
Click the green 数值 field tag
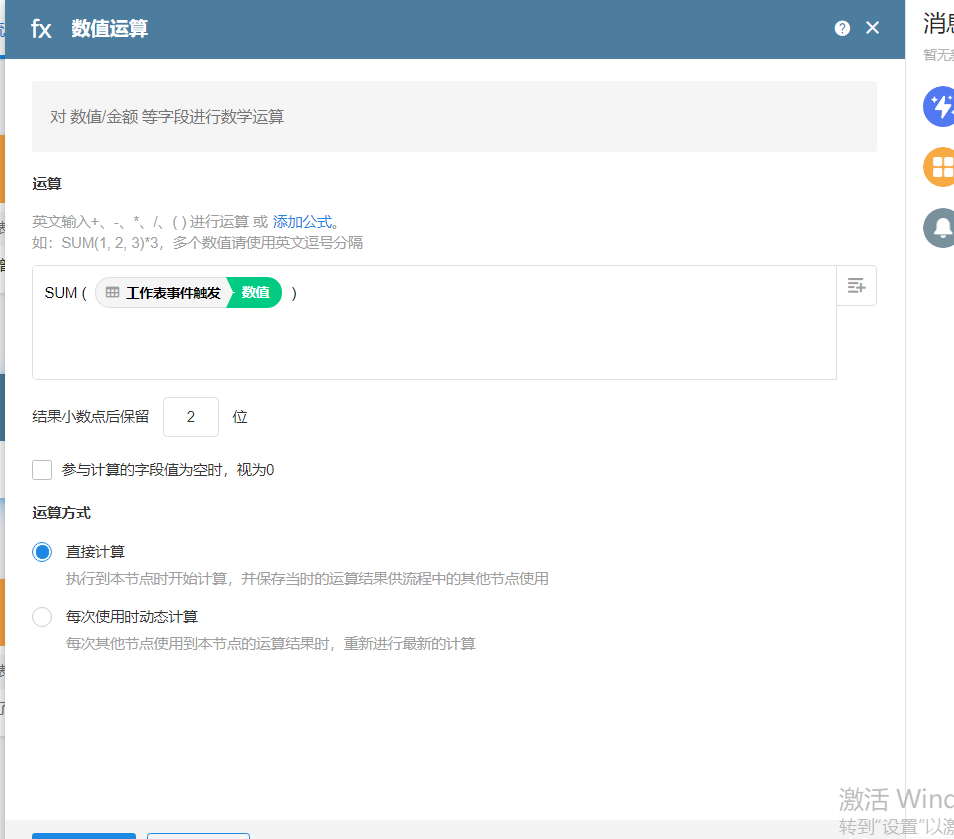(x=256, y=293)
